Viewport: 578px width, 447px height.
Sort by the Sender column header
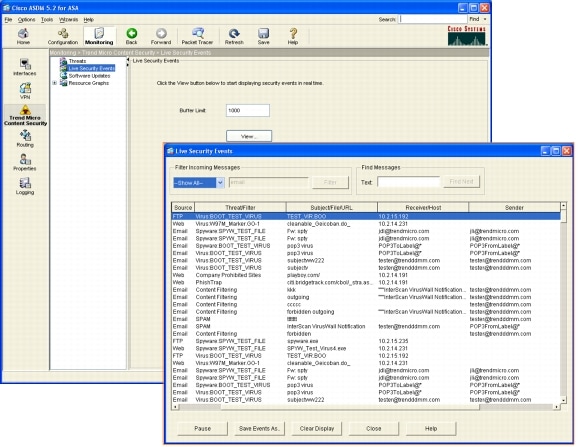click(x=514, y=207)
